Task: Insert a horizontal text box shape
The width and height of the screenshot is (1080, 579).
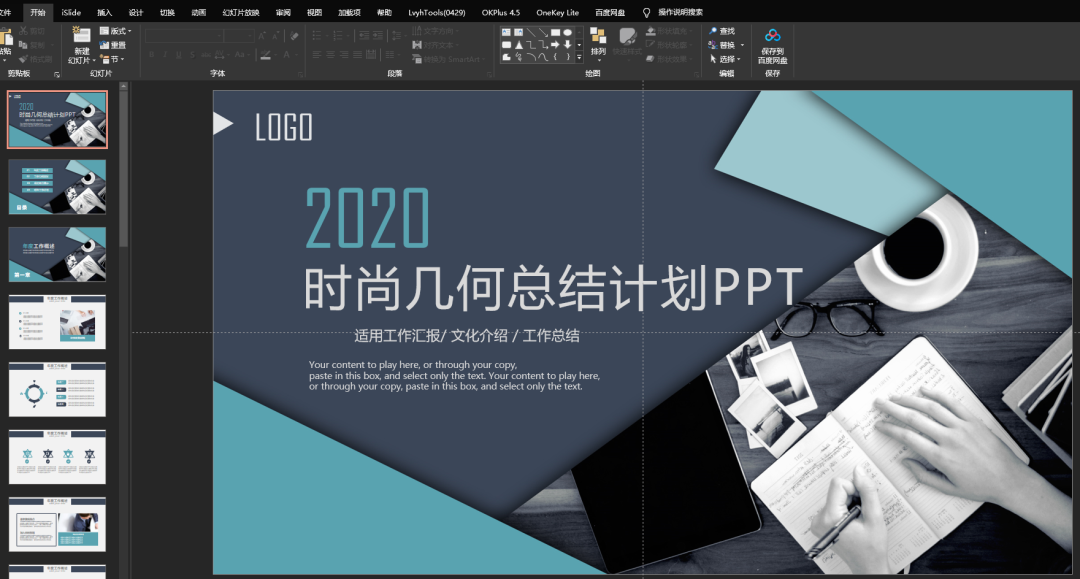Action: 506,32
